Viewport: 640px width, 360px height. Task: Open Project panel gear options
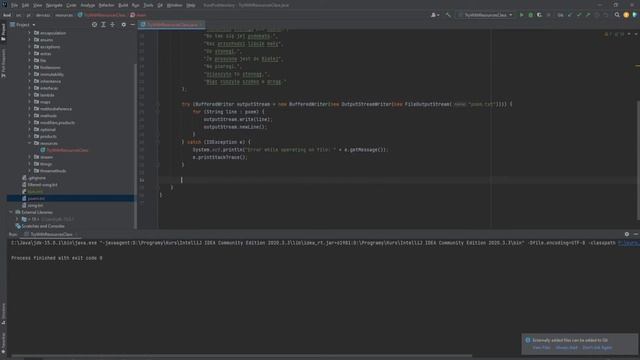124,24
